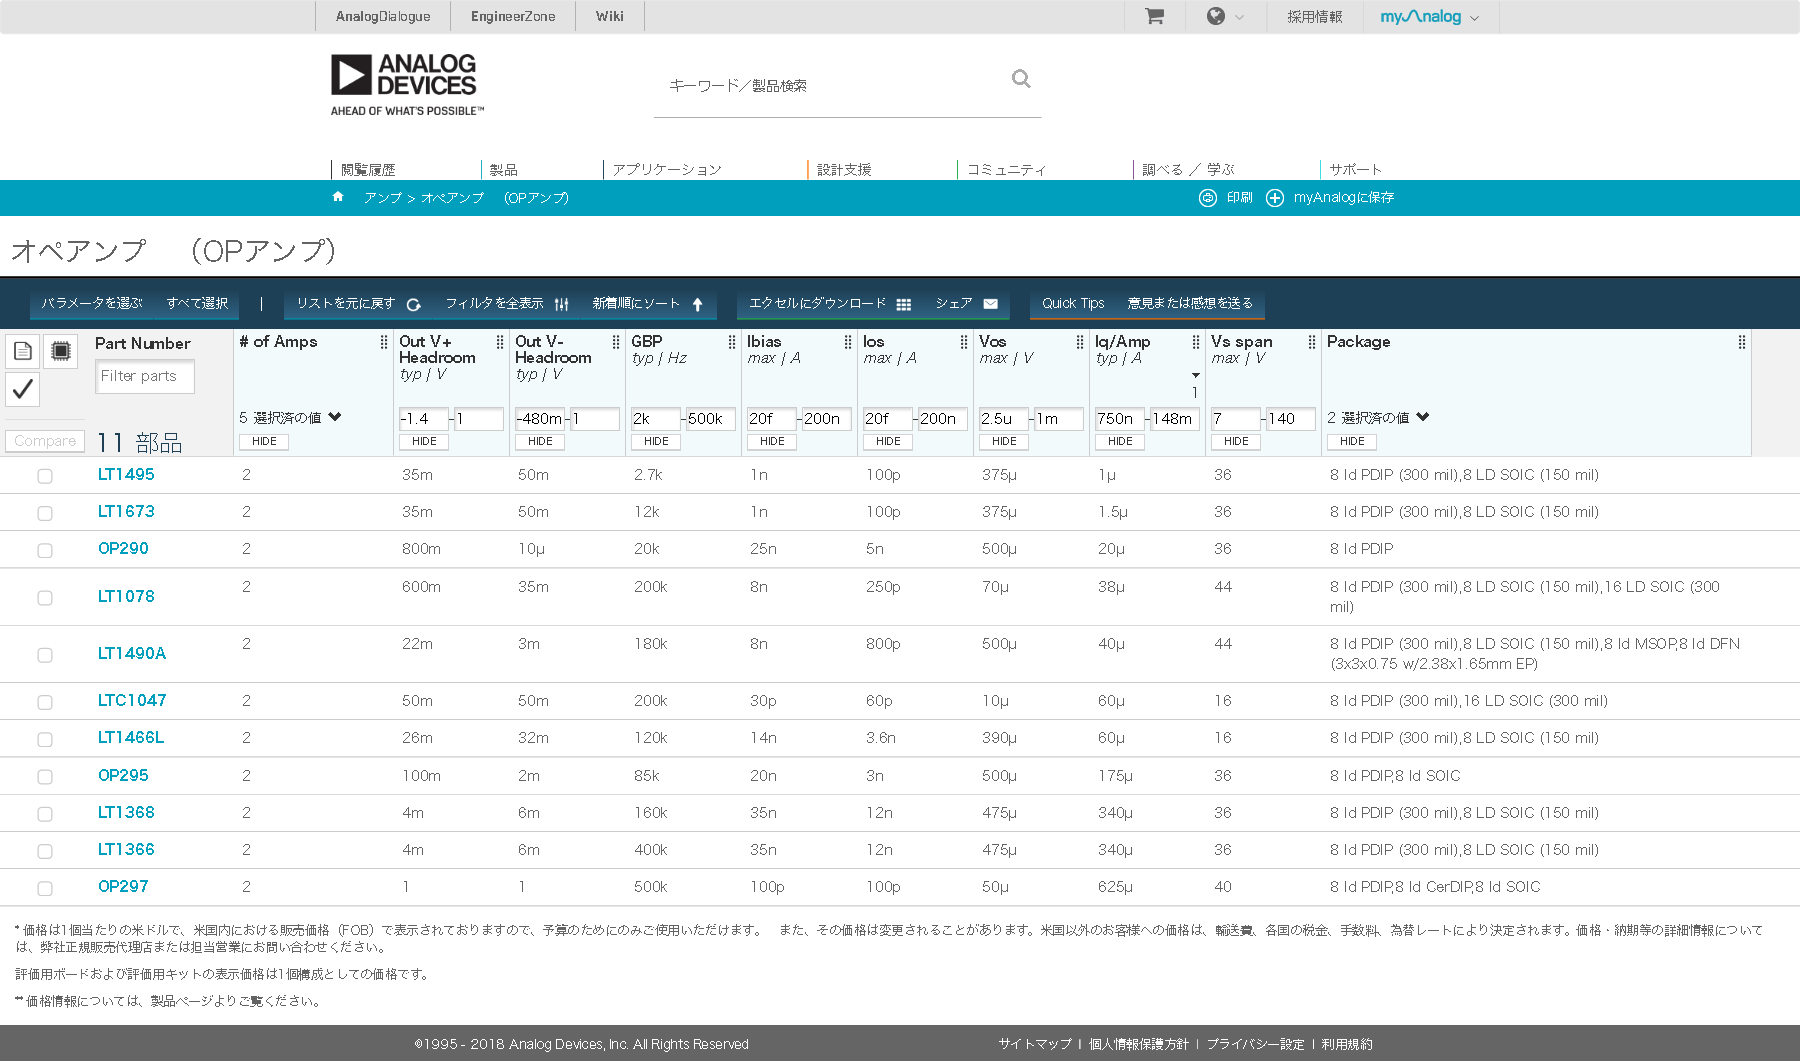
Task: Click the 意見または感想を送る button
Action: tap(1190, 303)
